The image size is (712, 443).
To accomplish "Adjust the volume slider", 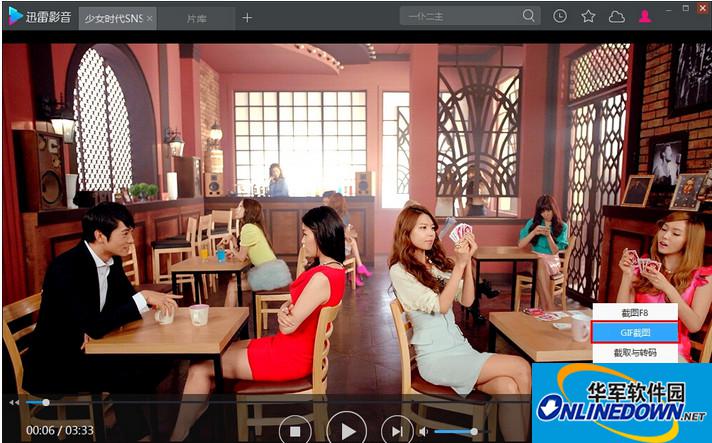I will 455,431.
